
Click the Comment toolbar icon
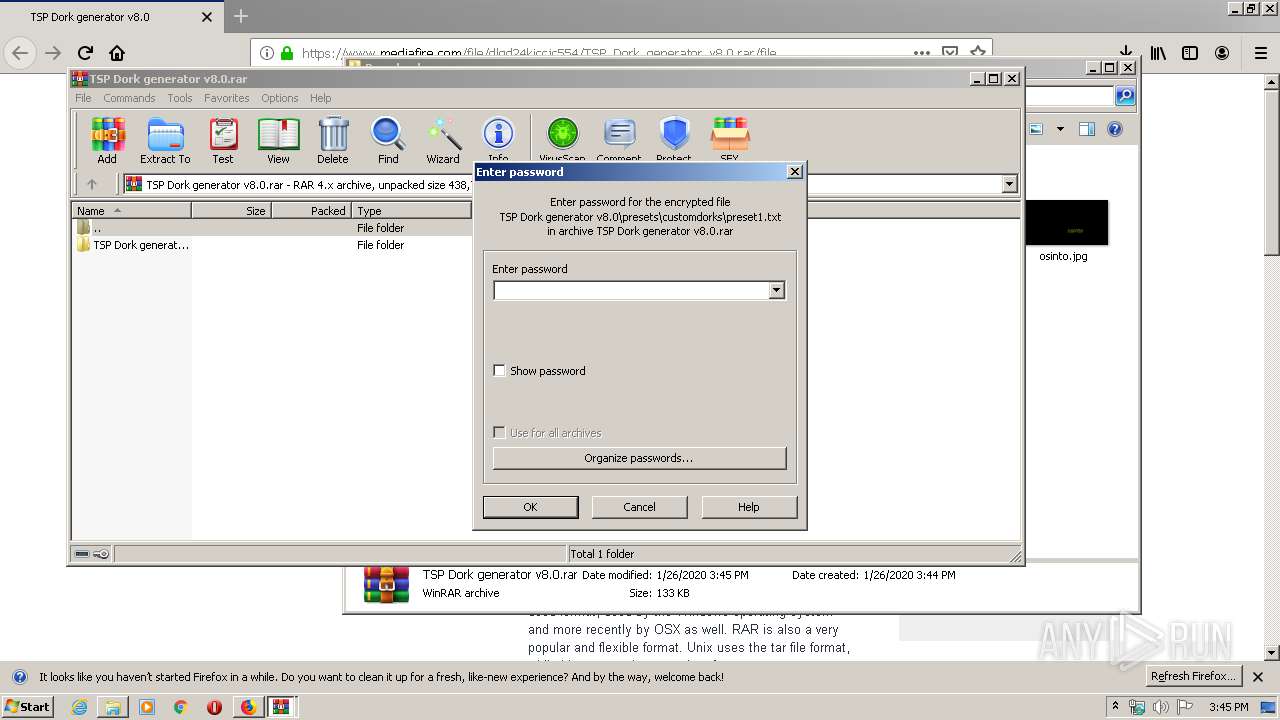tap(619, 138)
